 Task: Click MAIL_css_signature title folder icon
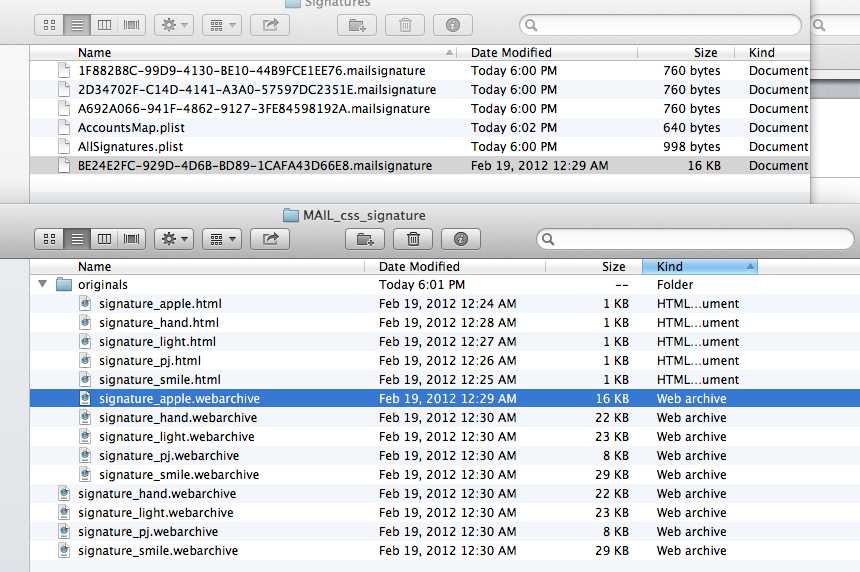(291, 216)
